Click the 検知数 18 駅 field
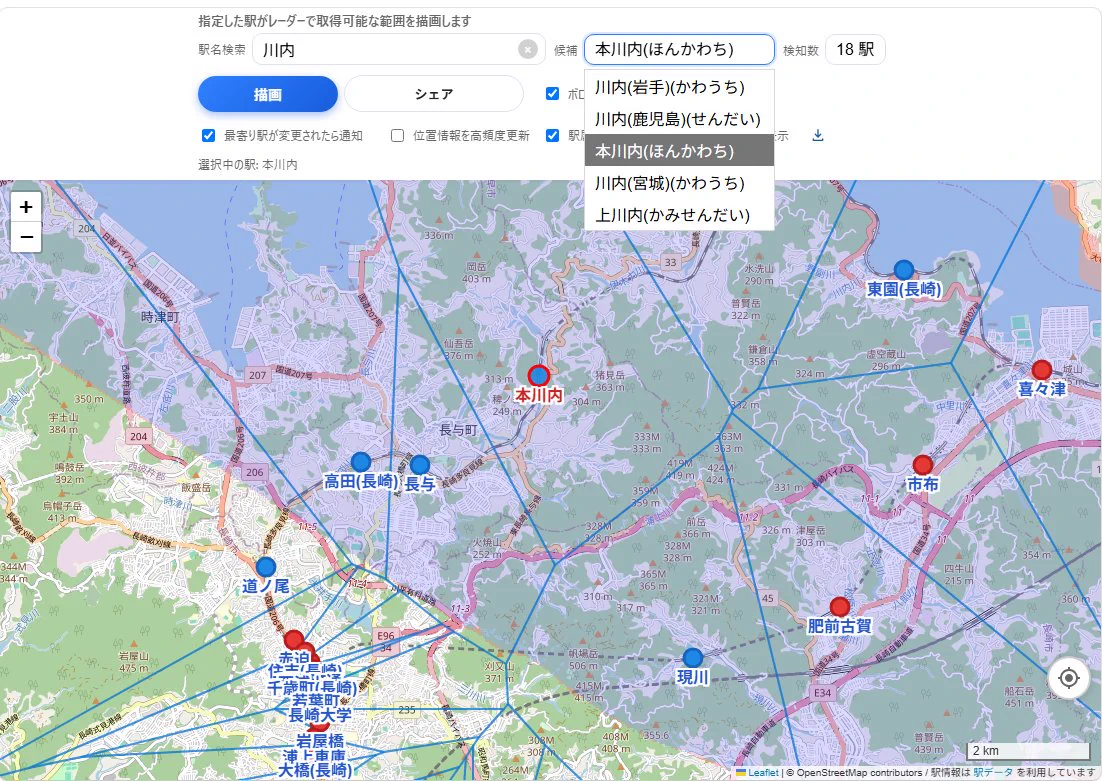 (x=855, y=49)
